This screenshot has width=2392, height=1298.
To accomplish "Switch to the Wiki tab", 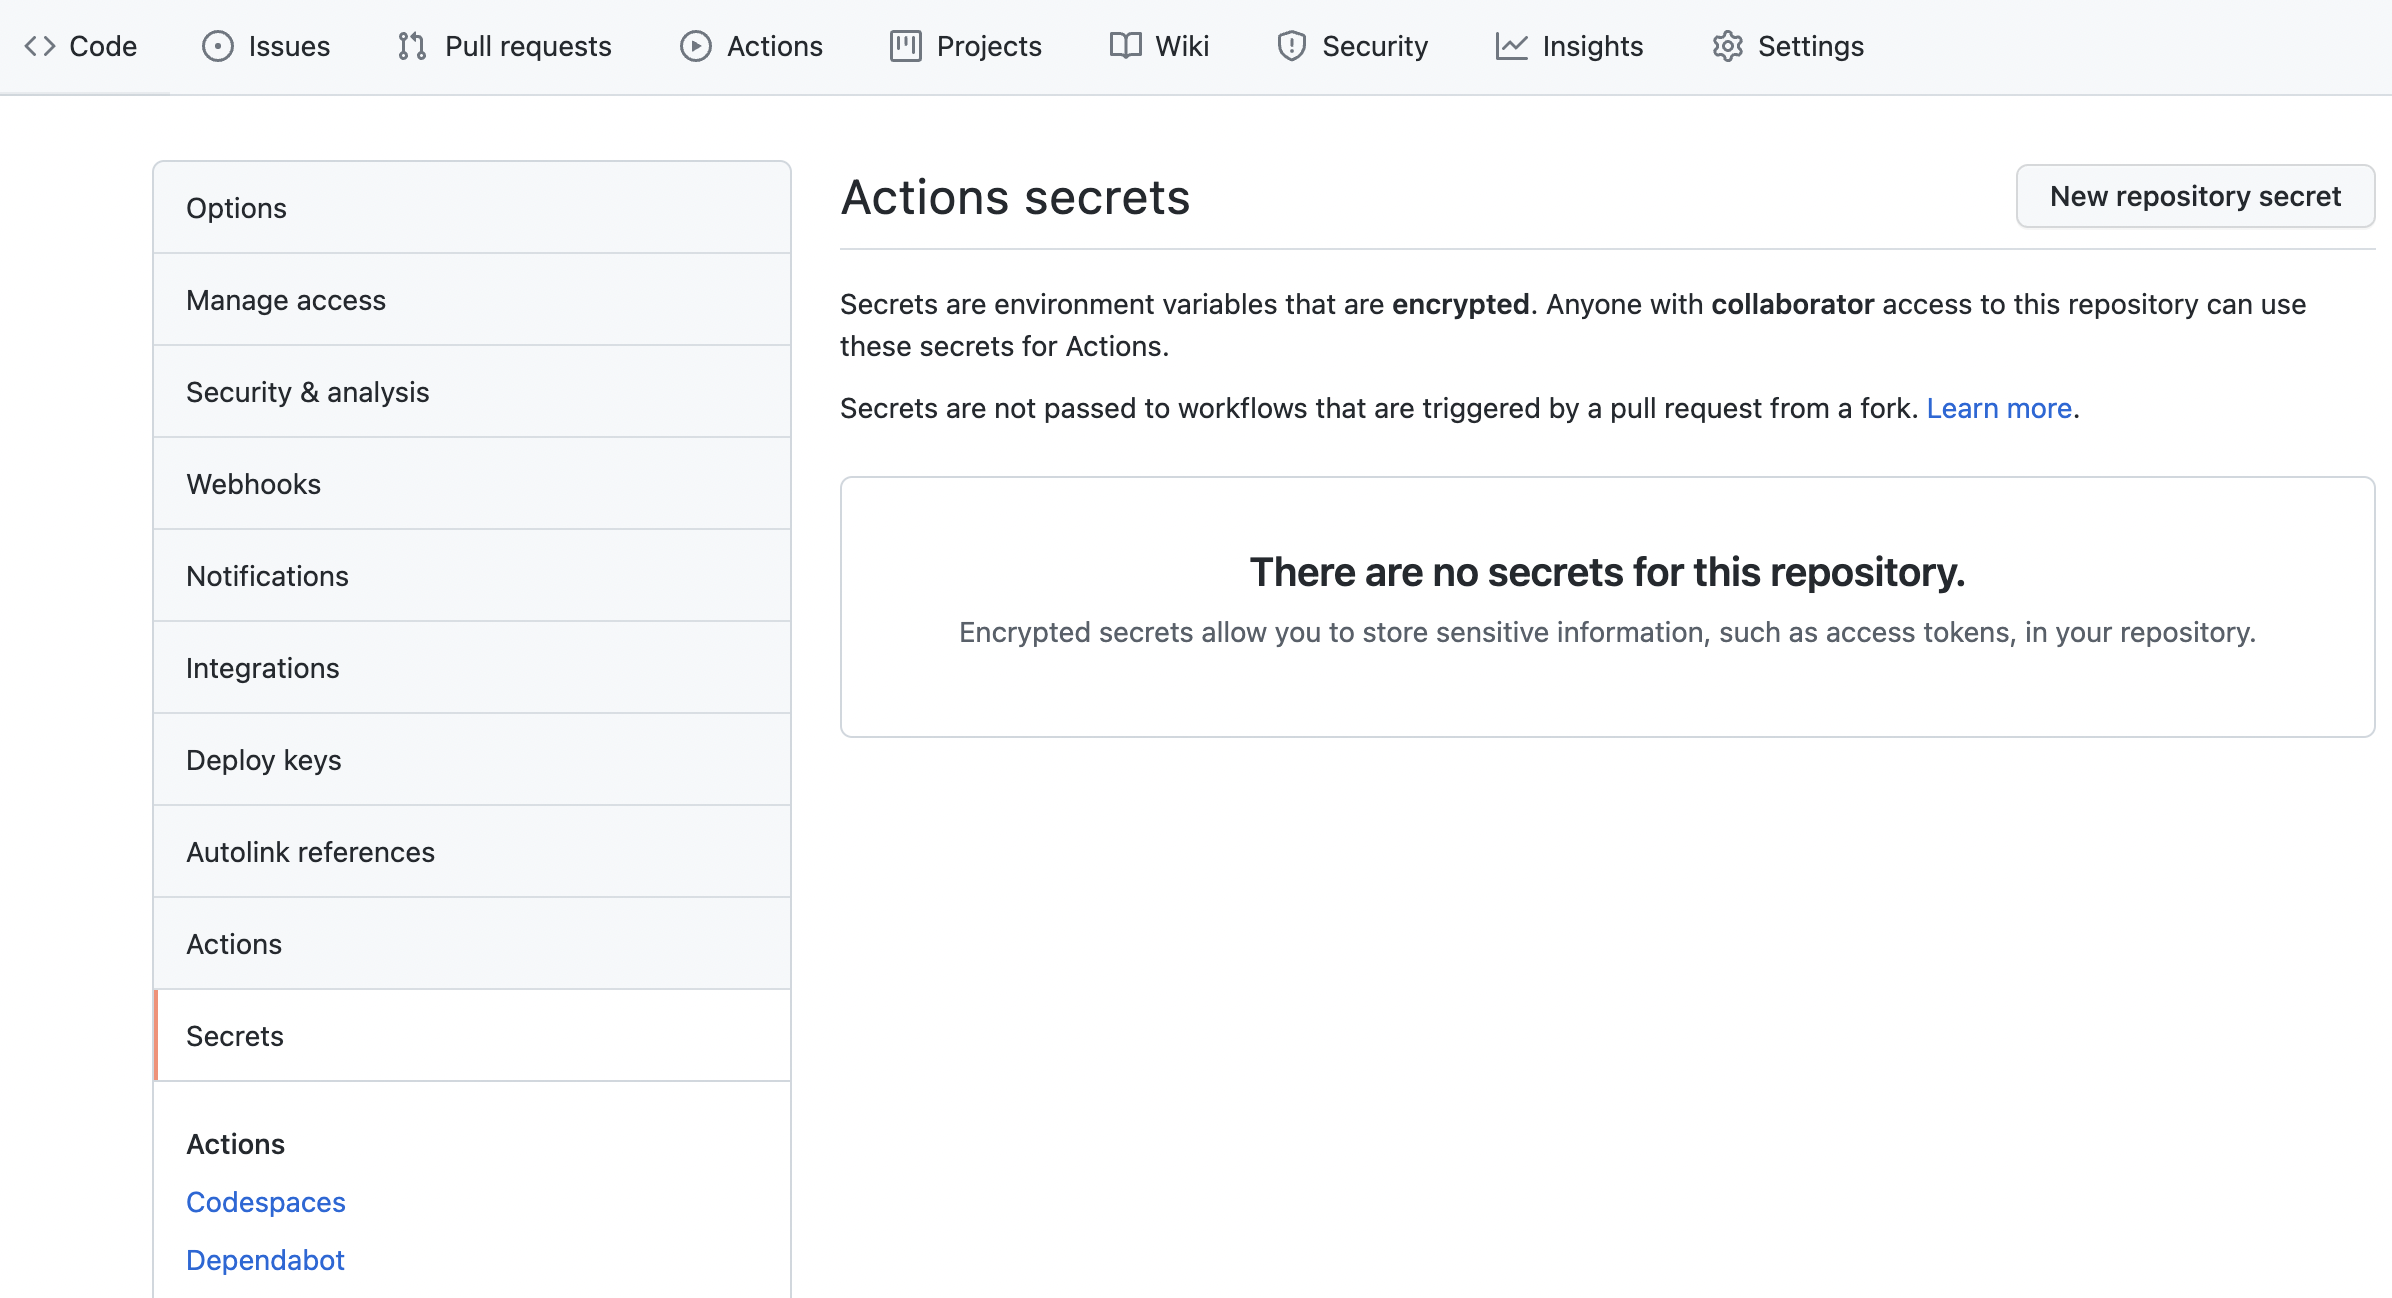I will pyautogui.click(x=1181, y=46).
